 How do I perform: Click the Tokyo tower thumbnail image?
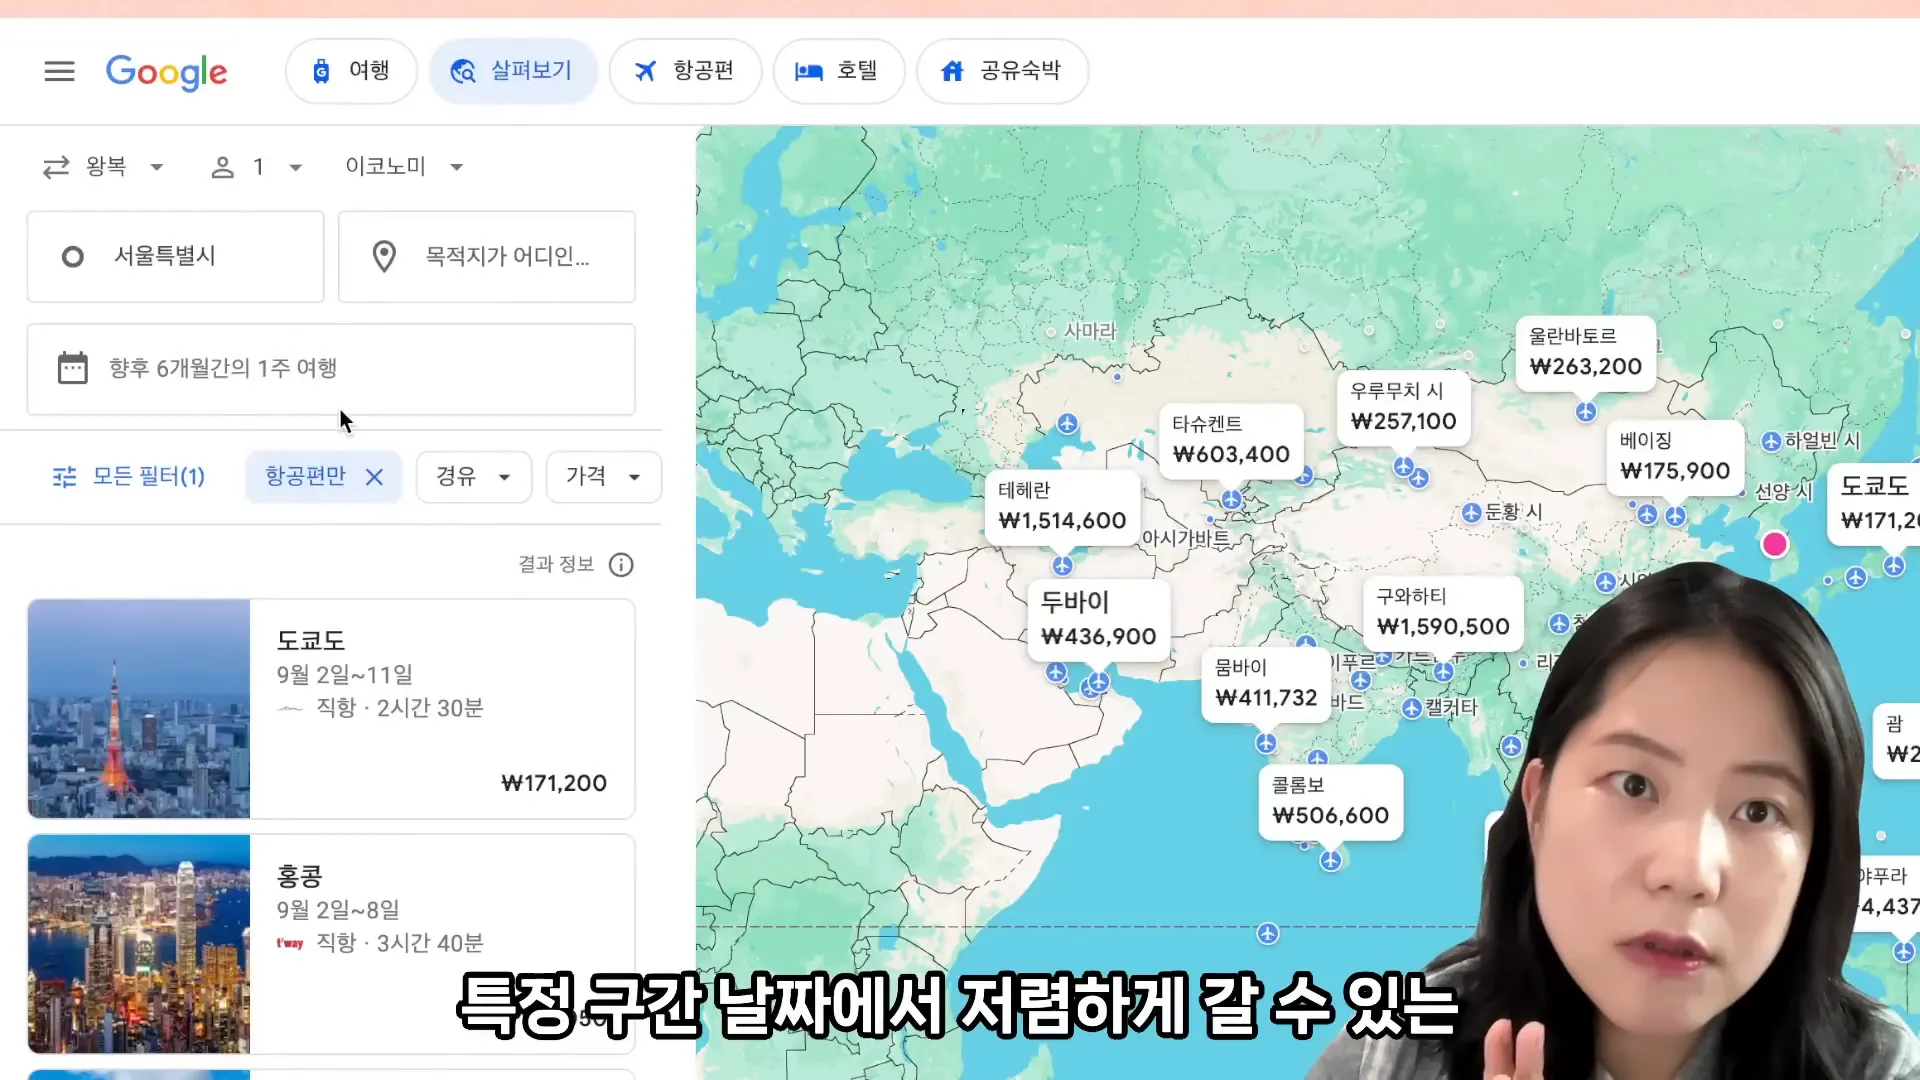pos(139,709)
